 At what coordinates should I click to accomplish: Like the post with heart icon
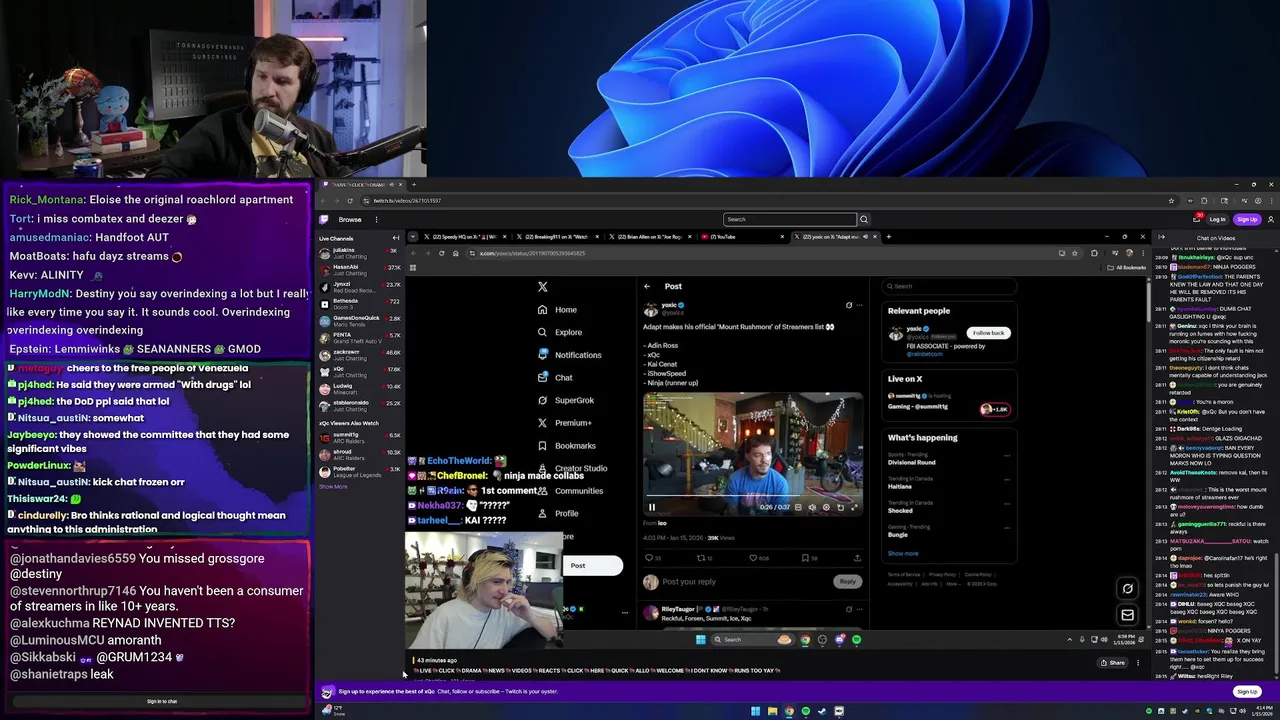752,558
